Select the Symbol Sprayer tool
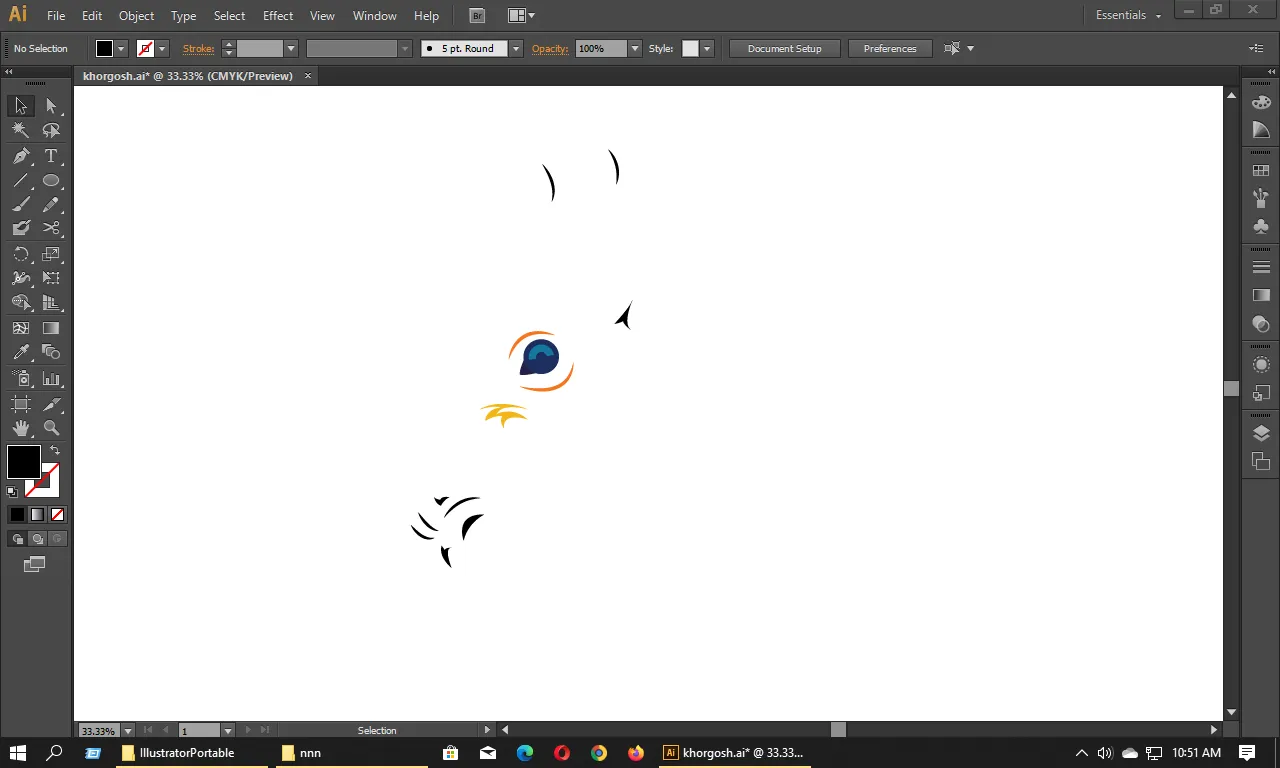The image size is (1280, 768). (x=21, y=379)
